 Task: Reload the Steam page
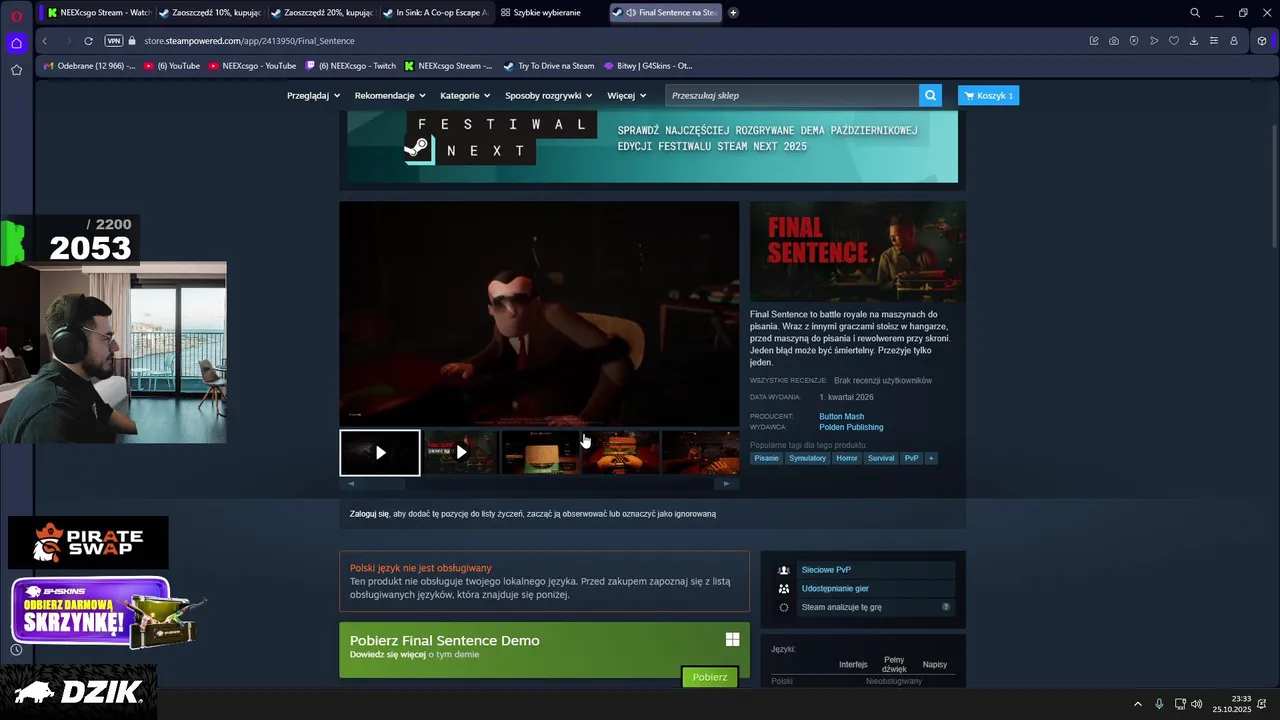[x=88, y=41]
